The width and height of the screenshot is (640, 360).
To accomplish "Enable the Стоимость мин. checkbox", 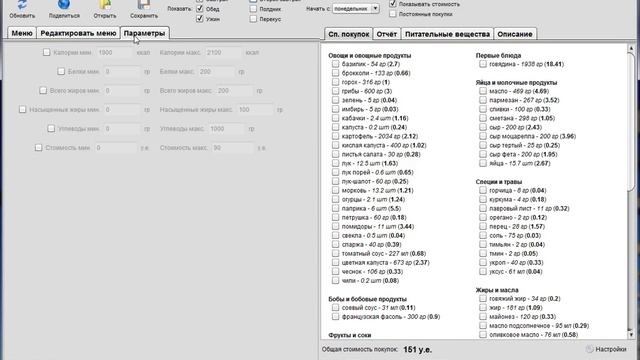I will [x=38, y=148].
